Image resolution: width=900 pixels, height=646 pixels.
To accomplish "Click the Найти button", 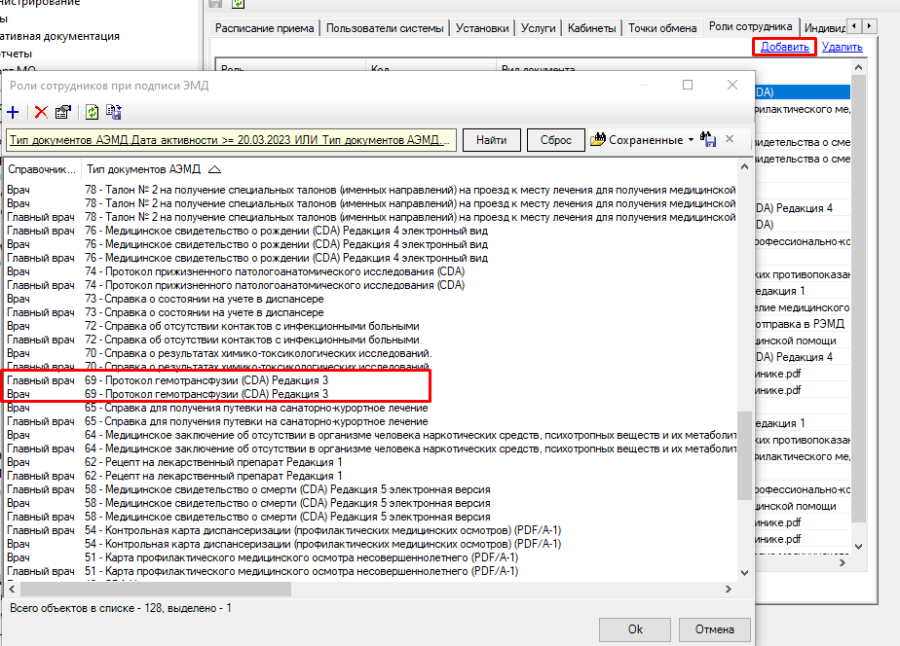I will point(491,140).
